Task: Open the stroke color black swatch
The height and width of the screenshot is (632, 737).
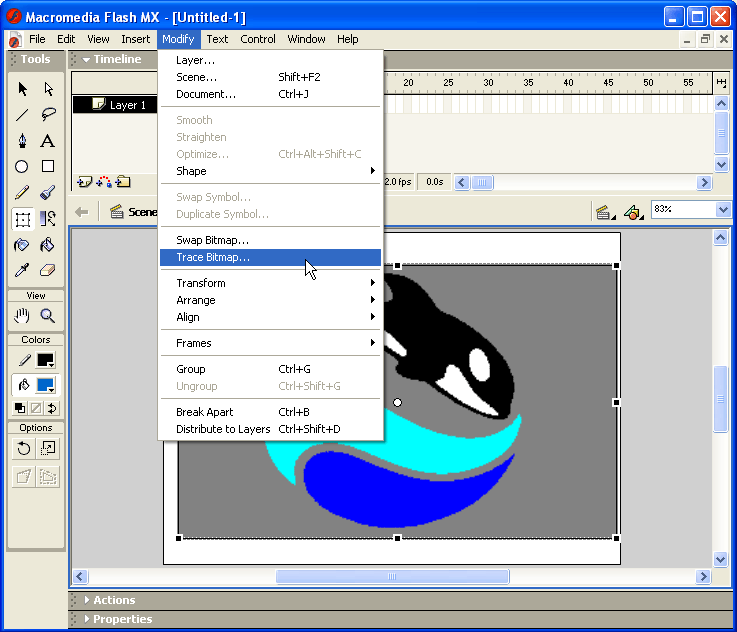Action: [46, 360]
